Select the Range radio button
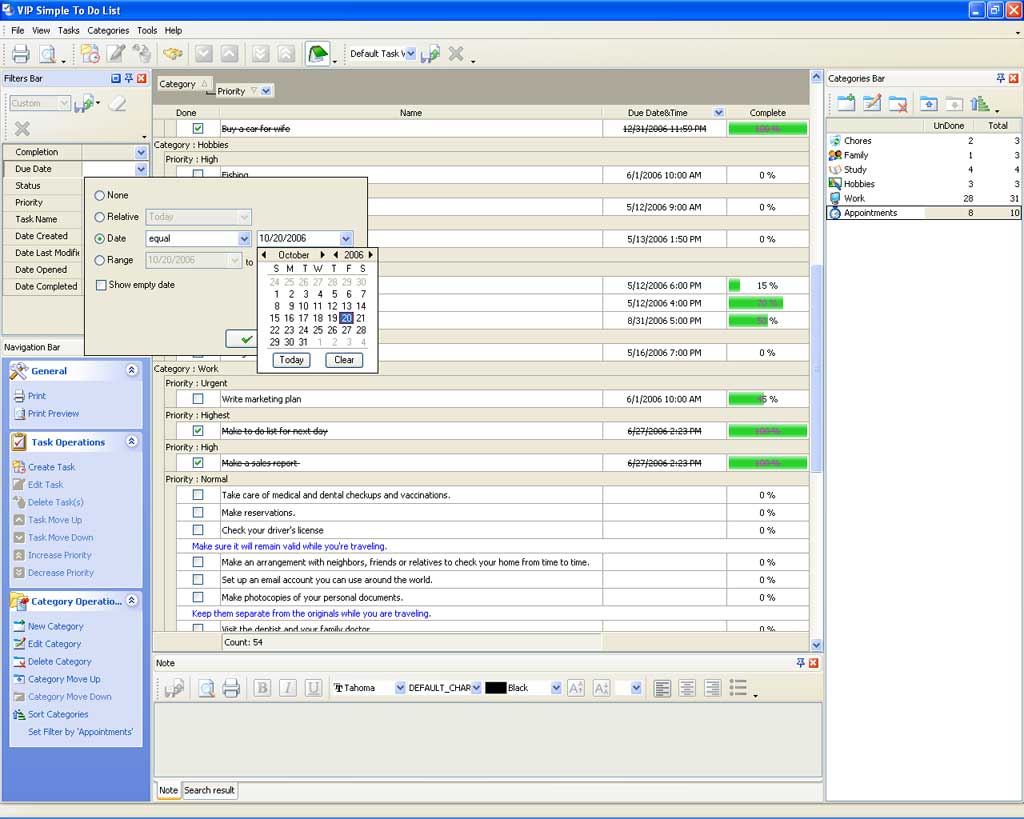 pyautogui.click(x=100, y=260)
